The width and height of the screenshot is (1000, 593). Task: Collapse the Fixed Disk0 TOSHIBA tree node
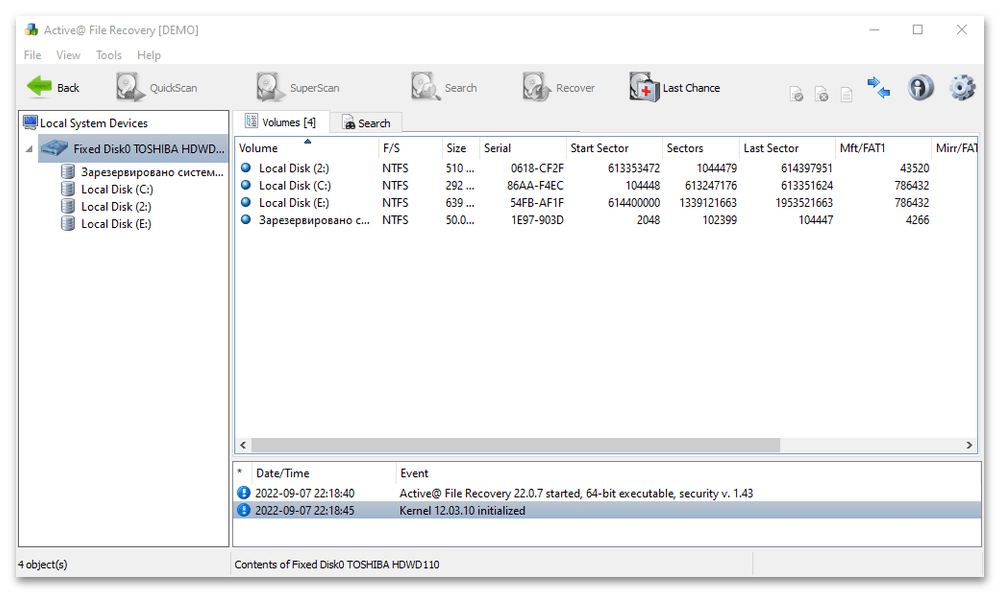(x=29, y=149)
